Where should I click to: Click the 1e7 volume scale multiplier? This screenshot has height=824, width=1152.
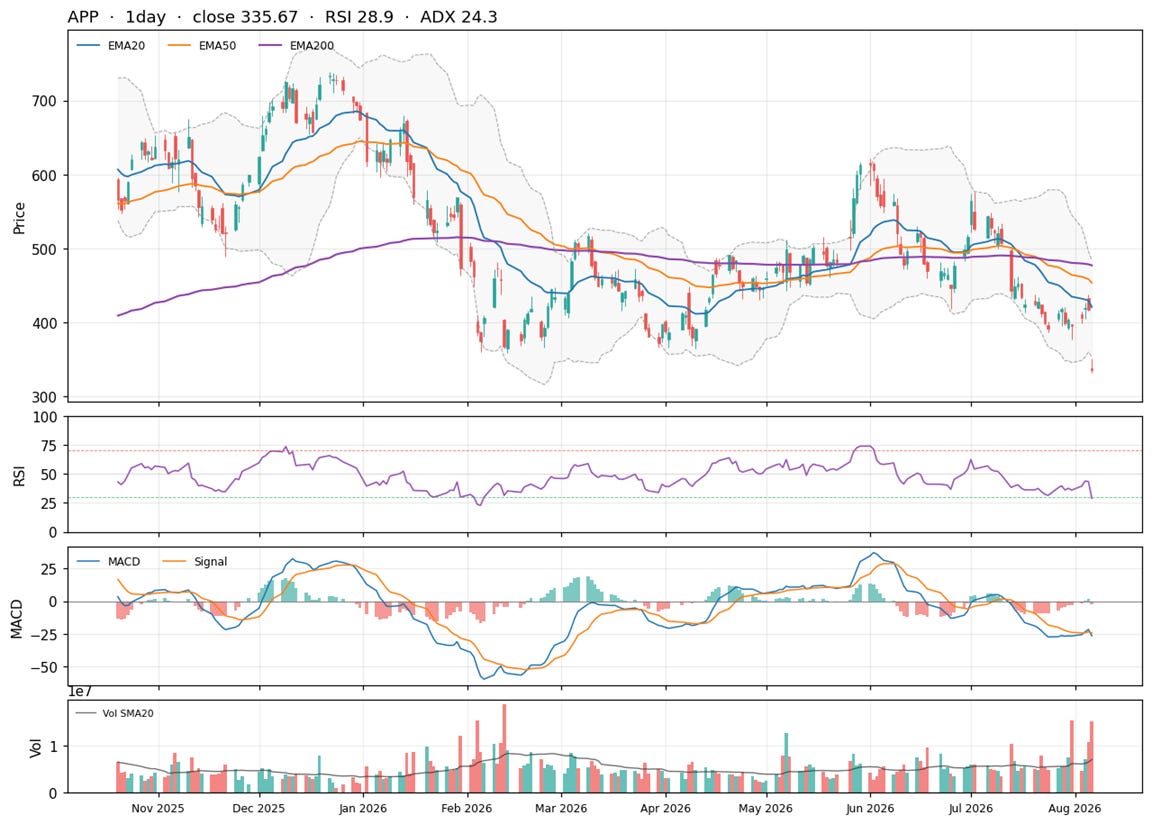coord(79,692)
